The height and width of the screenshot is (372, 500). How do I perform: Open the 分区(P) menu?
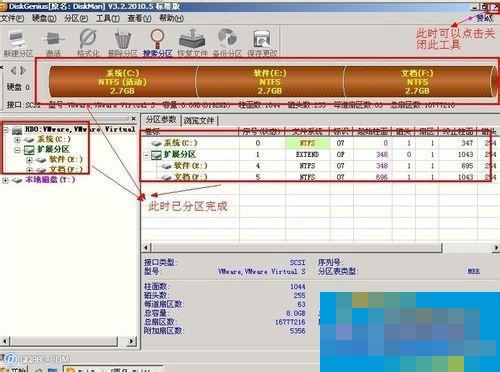click(x=76, y=18)
